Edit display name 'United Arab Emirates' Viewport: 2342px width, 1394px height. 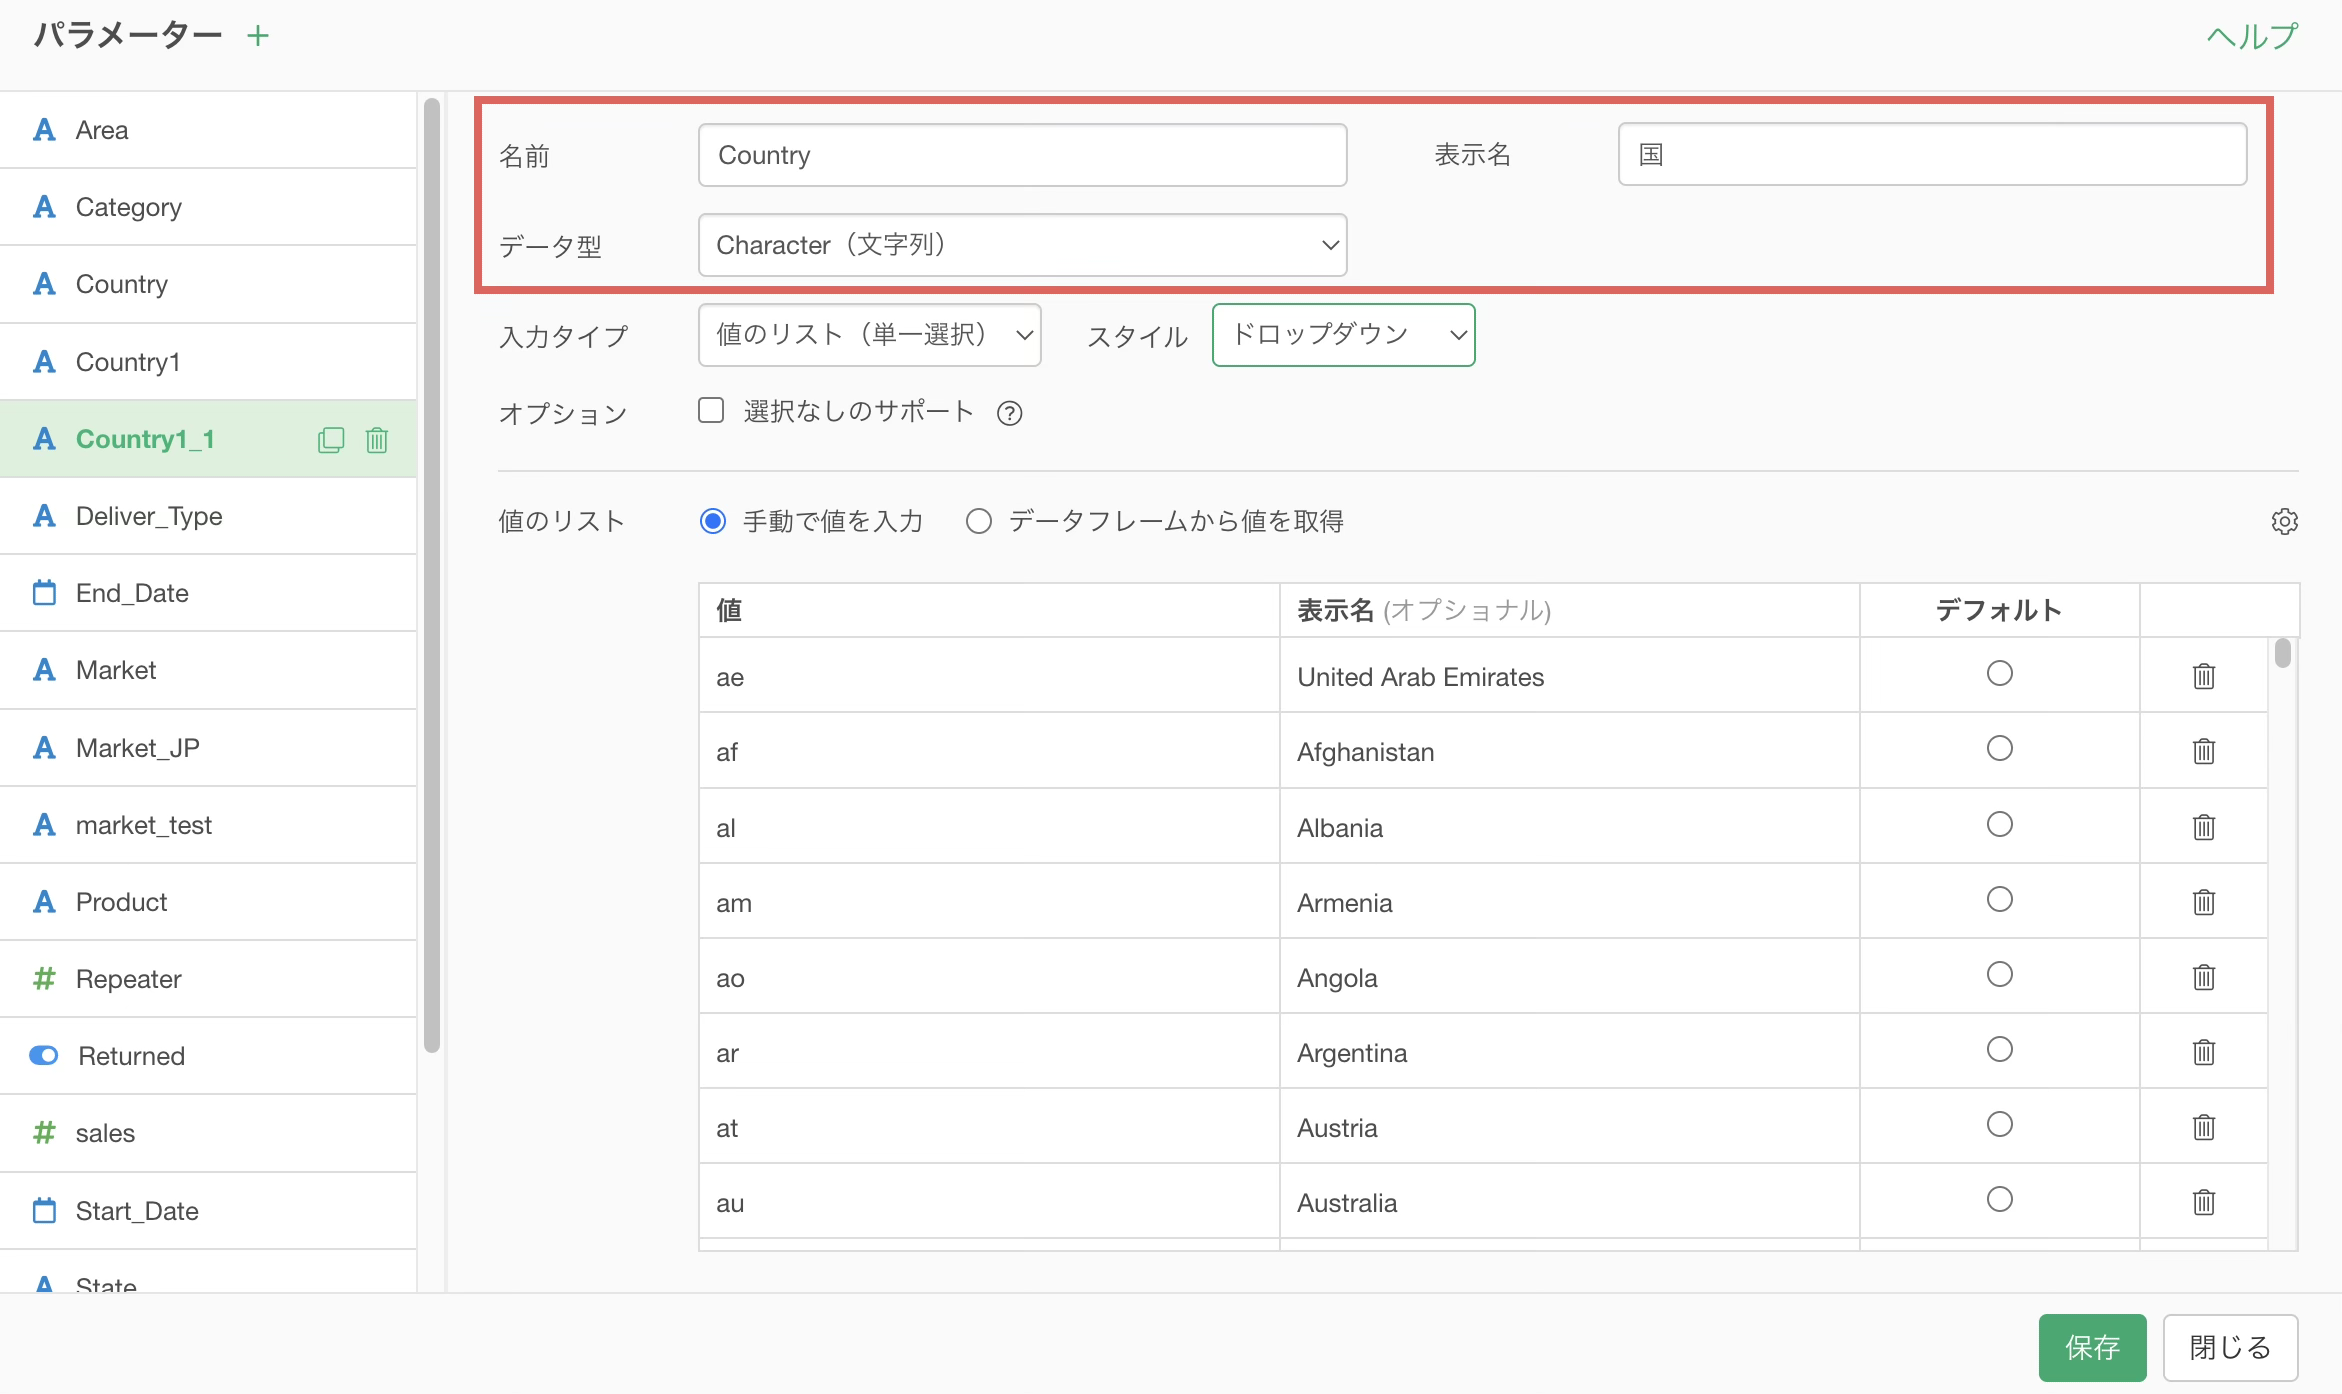point(1569,676)
